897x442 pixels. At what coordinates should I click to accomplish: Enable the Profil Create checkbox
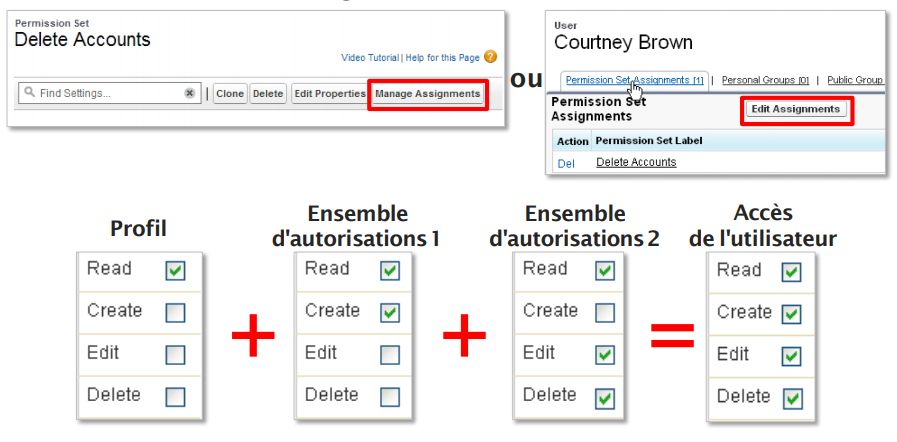point(175,312)
